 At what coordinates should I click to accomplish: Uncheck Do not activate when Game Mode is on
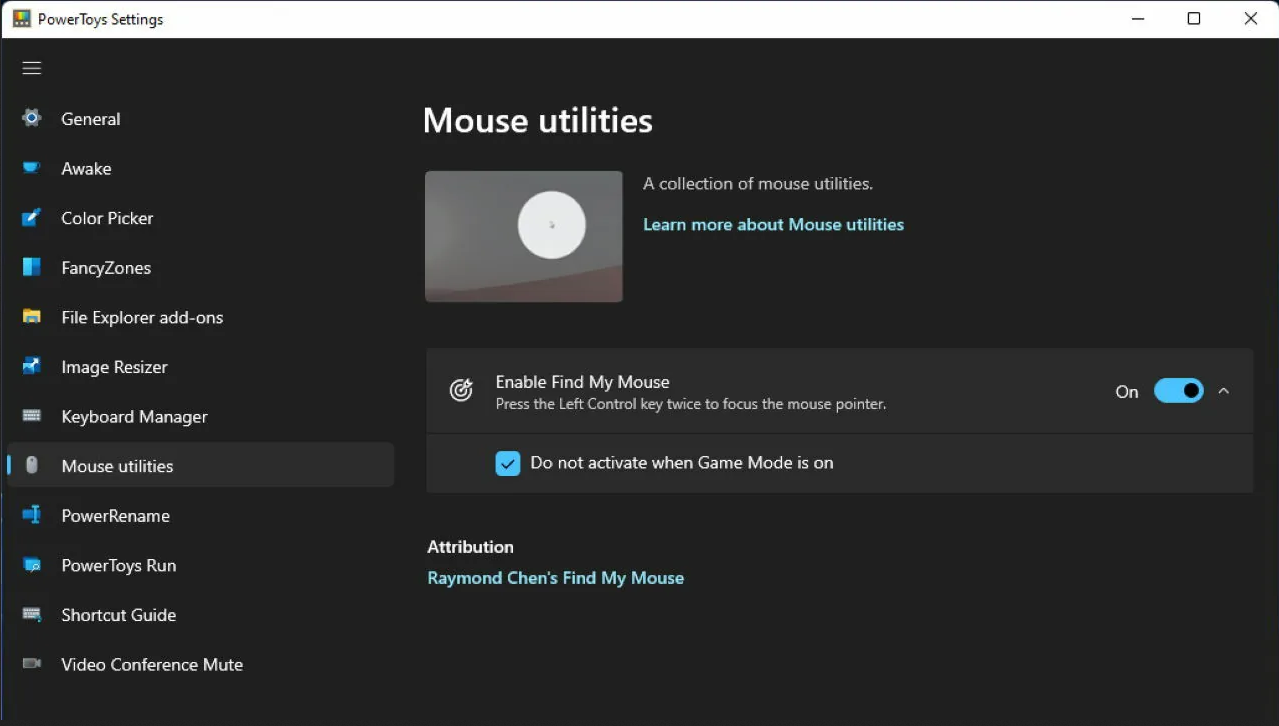point(508,463)
